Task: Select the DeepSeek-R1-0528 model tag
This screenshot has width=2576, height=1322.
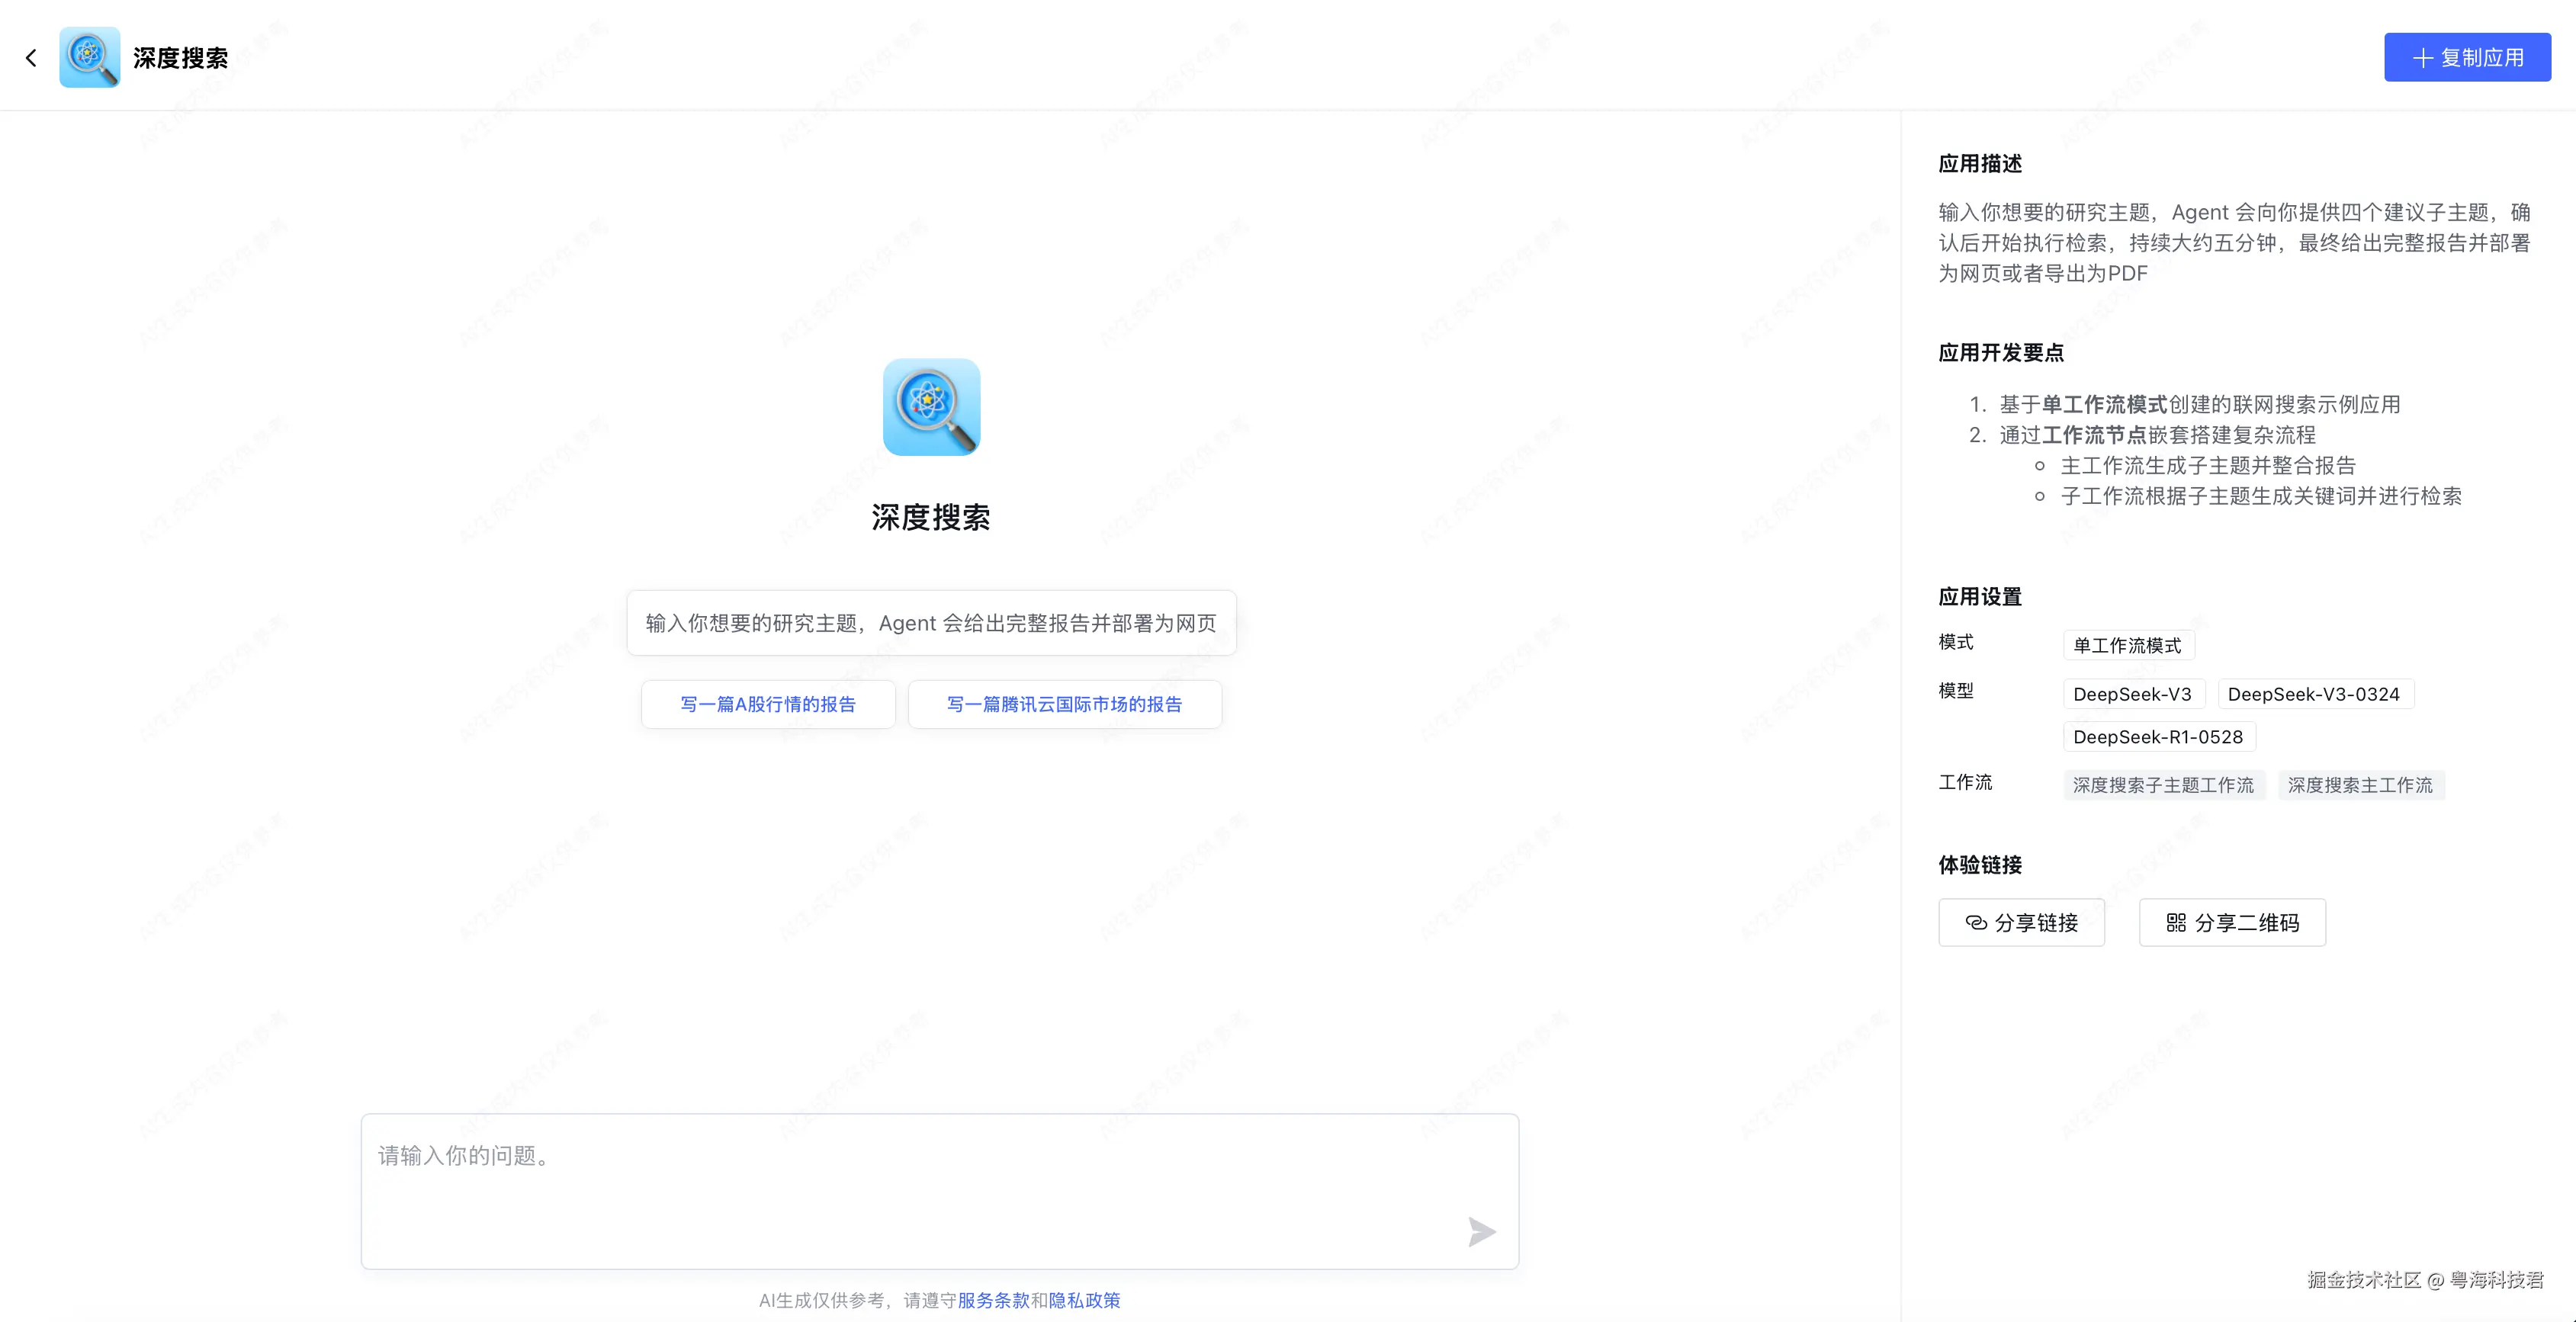Action: coord(2158,736)
